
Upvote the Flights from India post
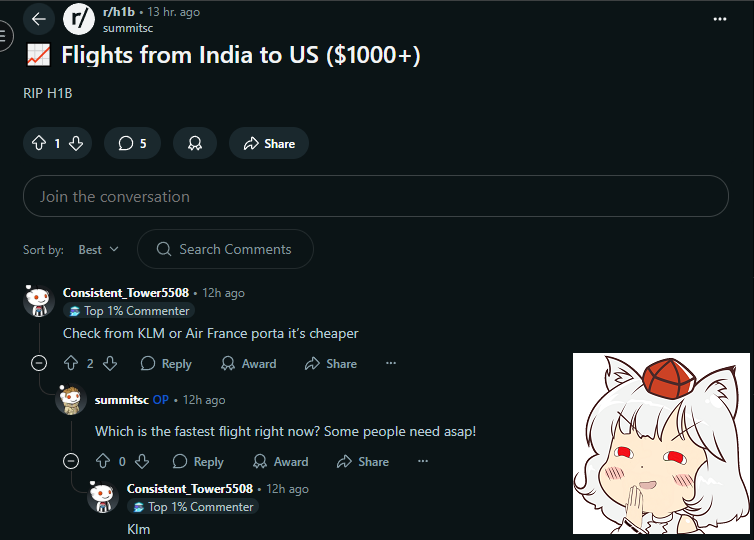[39, 143]
